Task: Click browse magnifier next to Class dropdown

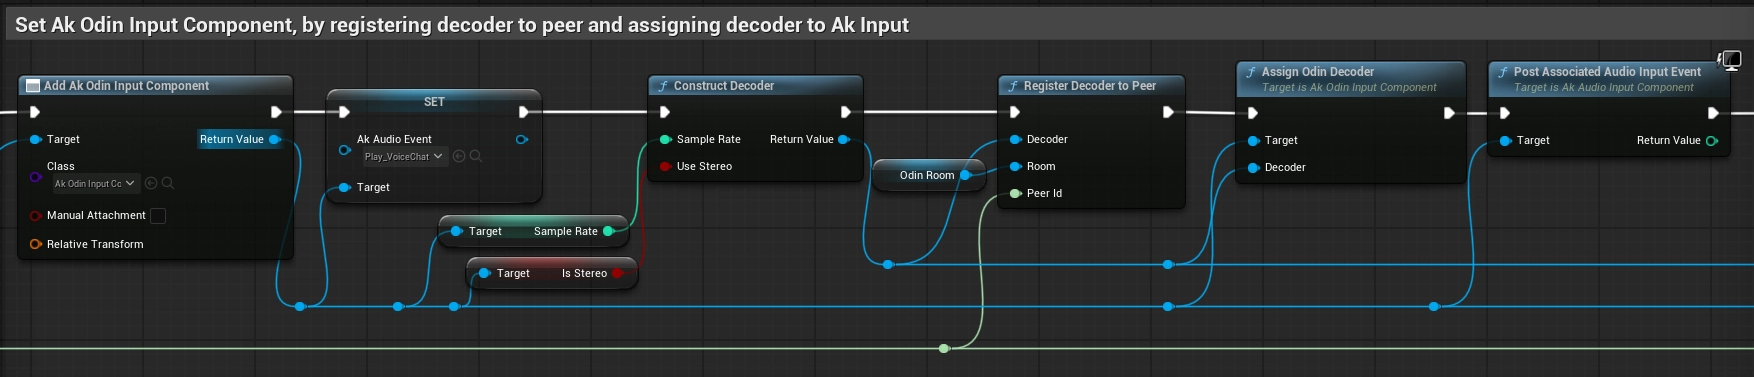Action: (168, 183)
